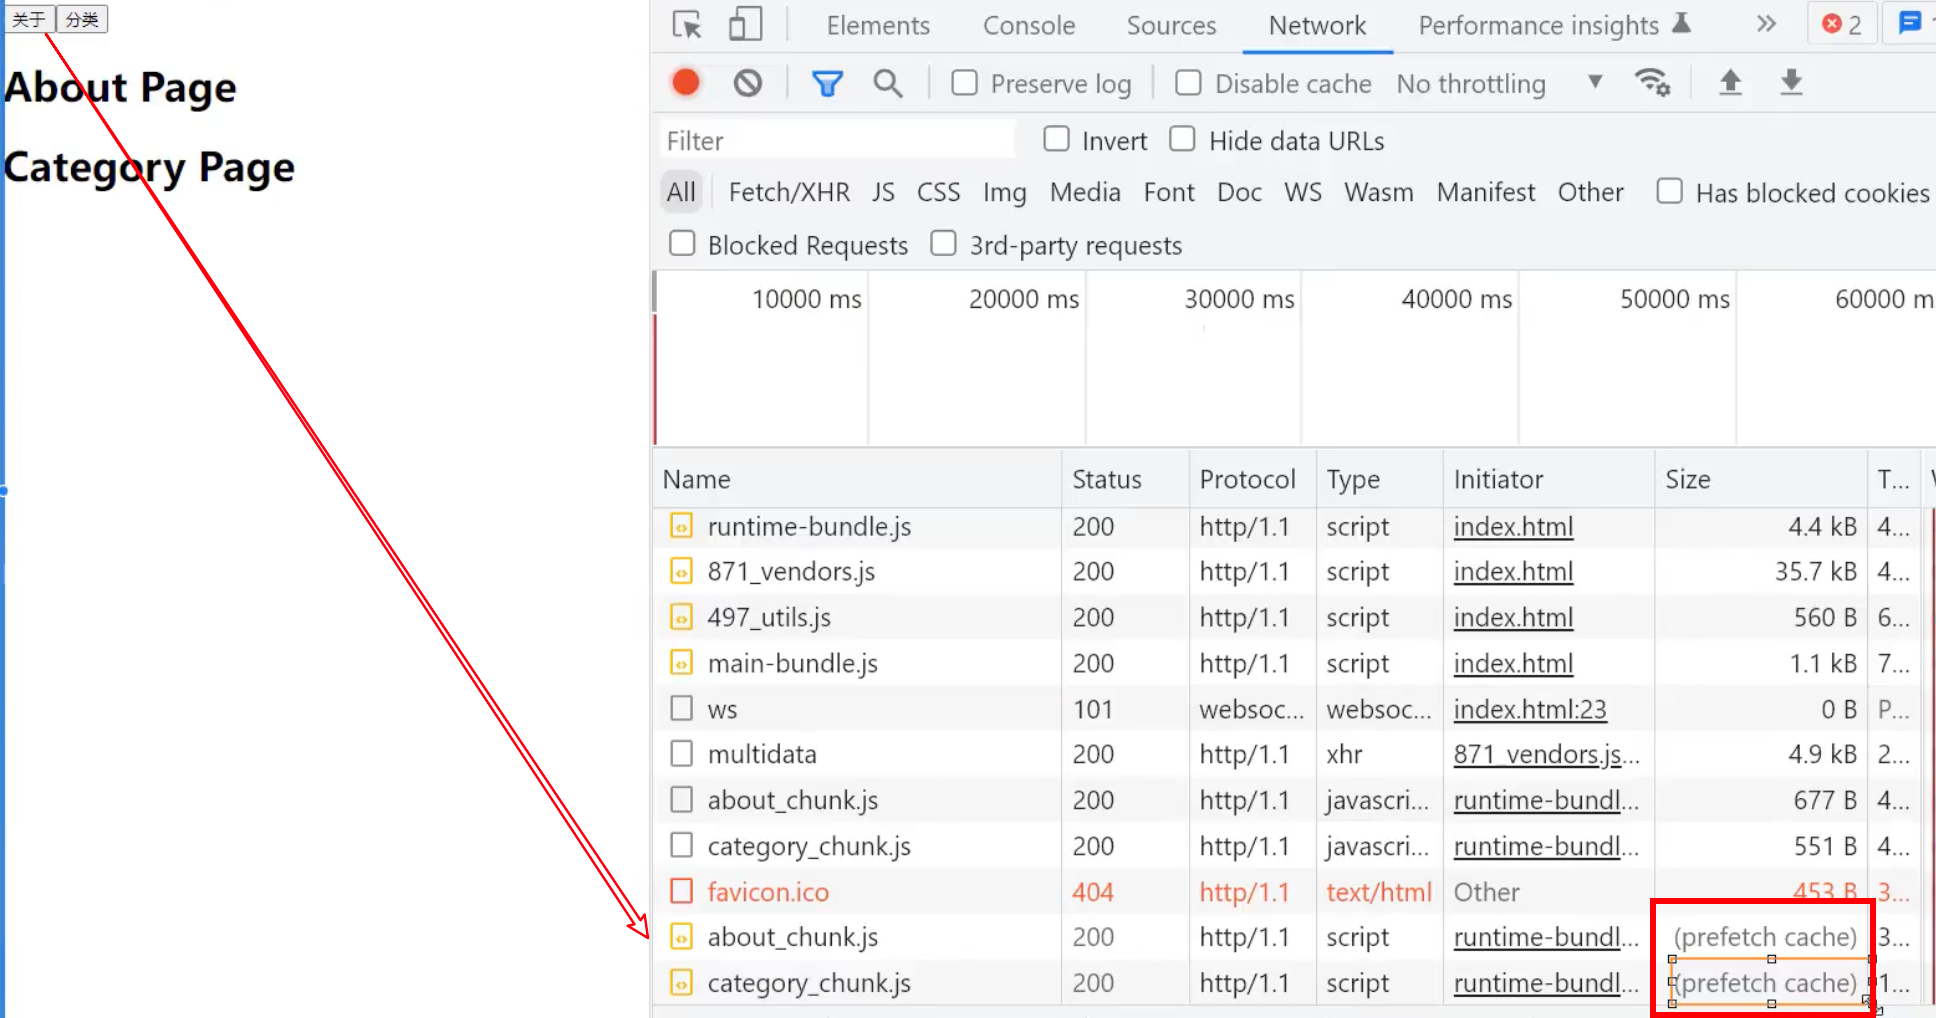Check Hide data URLs
1936x1018 pixels.
(x=1182, y=139)
